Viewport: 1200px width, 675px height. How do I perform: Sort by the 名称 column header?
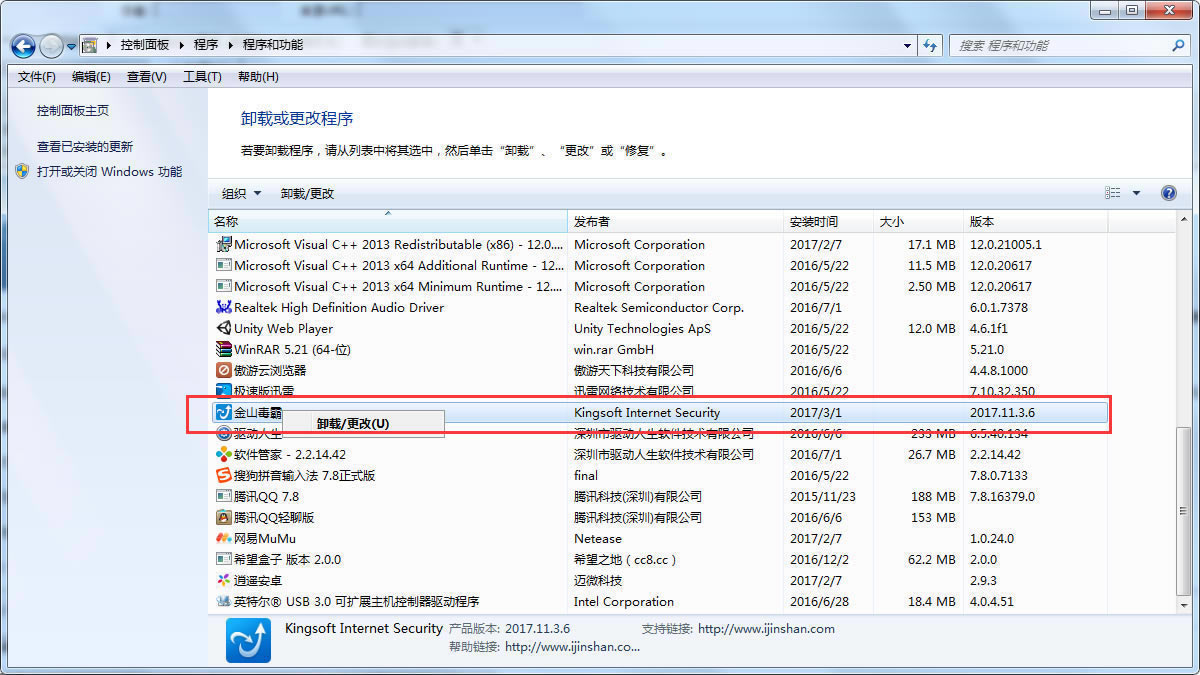388,221
